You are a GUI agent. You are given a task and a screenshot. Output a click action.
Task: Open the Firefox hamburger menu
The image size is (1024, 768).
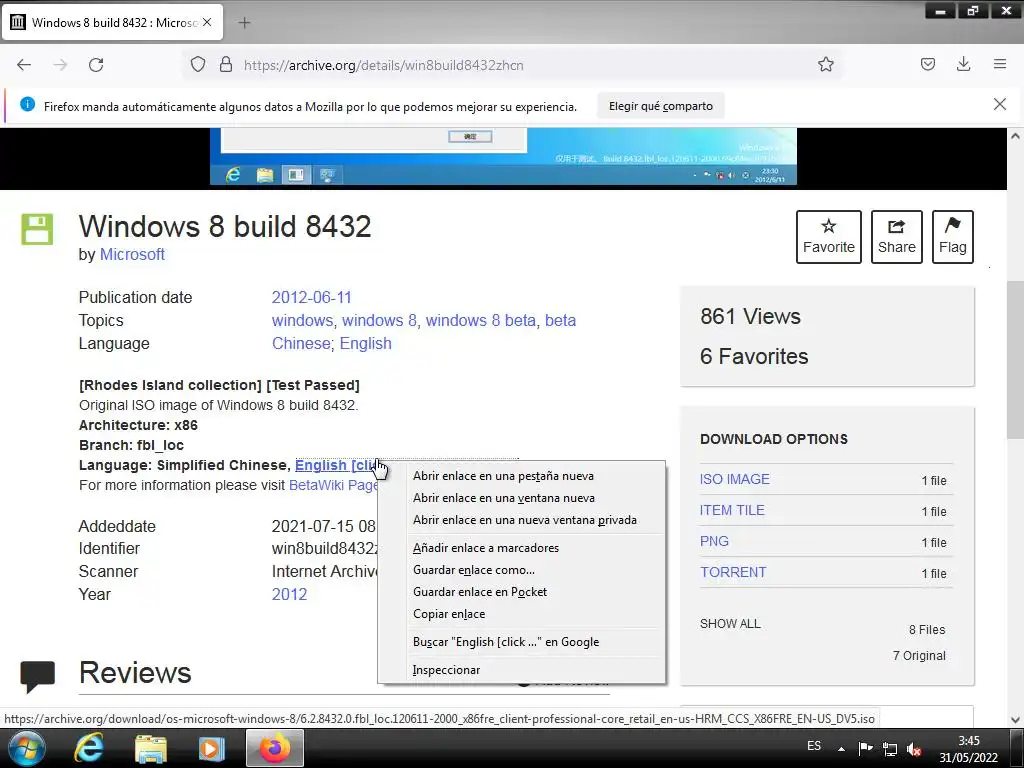(1000, 64)
